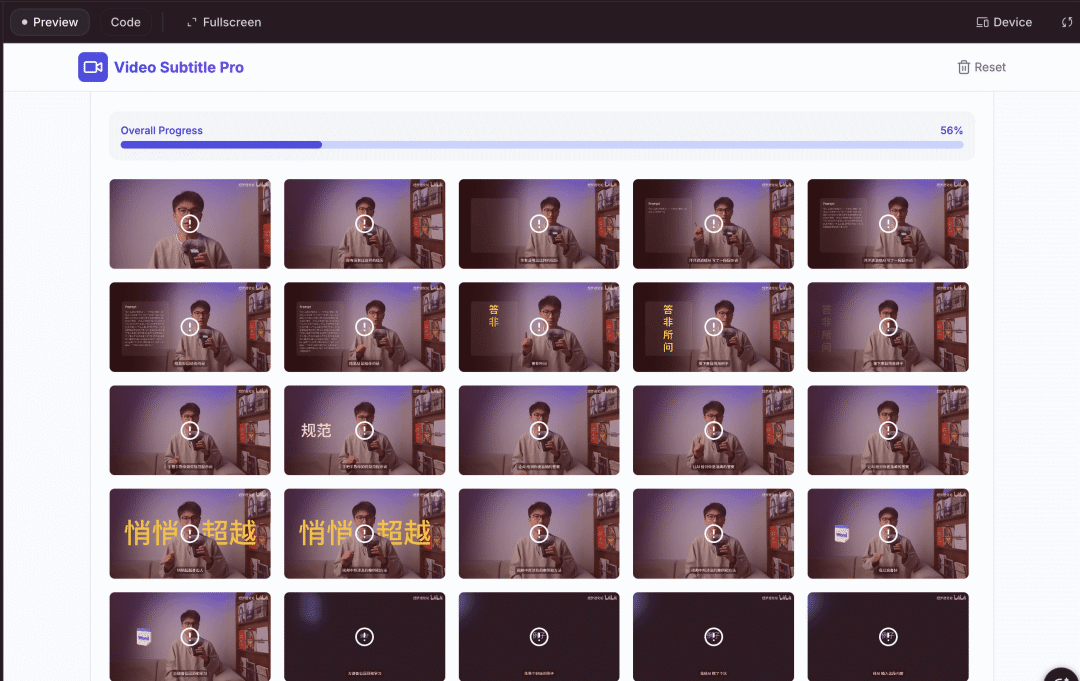
Task: Open thumbnail with yellow '答非所问' text
Action: tap(713, 327)
